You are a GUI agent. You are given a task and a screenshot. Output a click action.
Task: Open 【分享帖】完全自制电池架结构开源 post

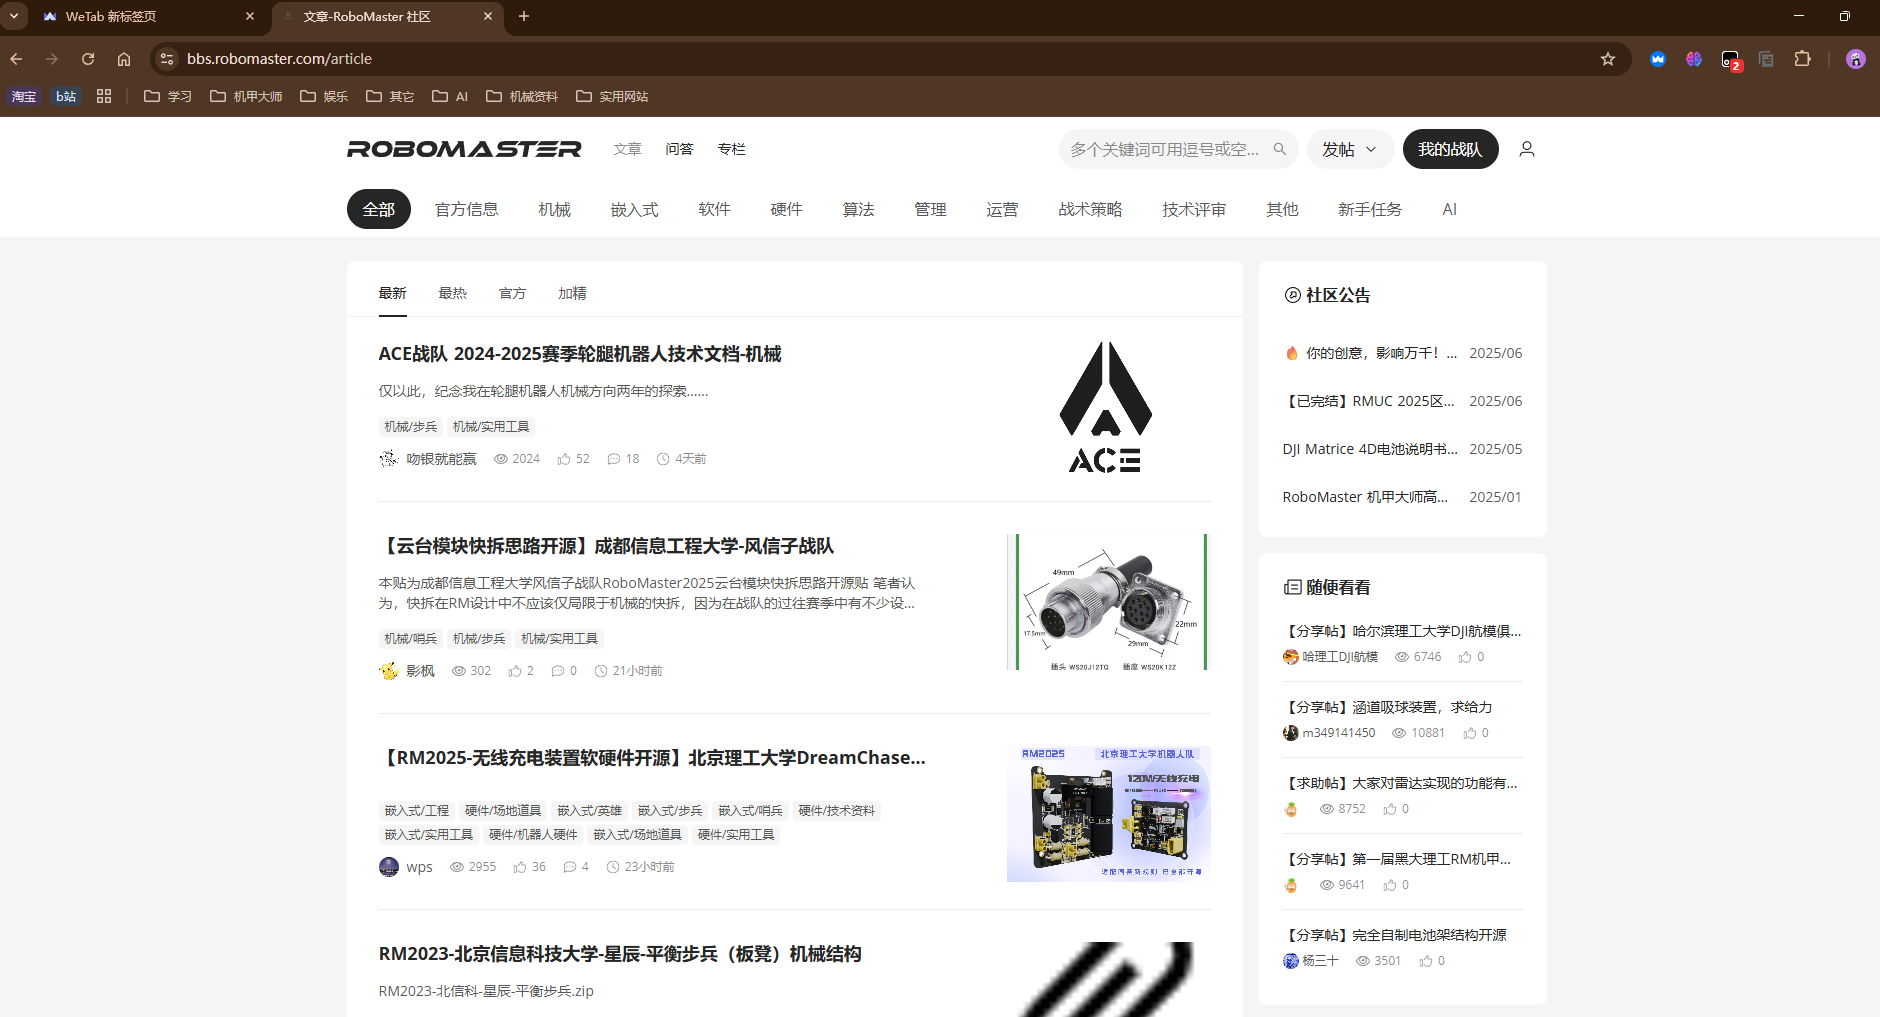[x=1395, y=935]
